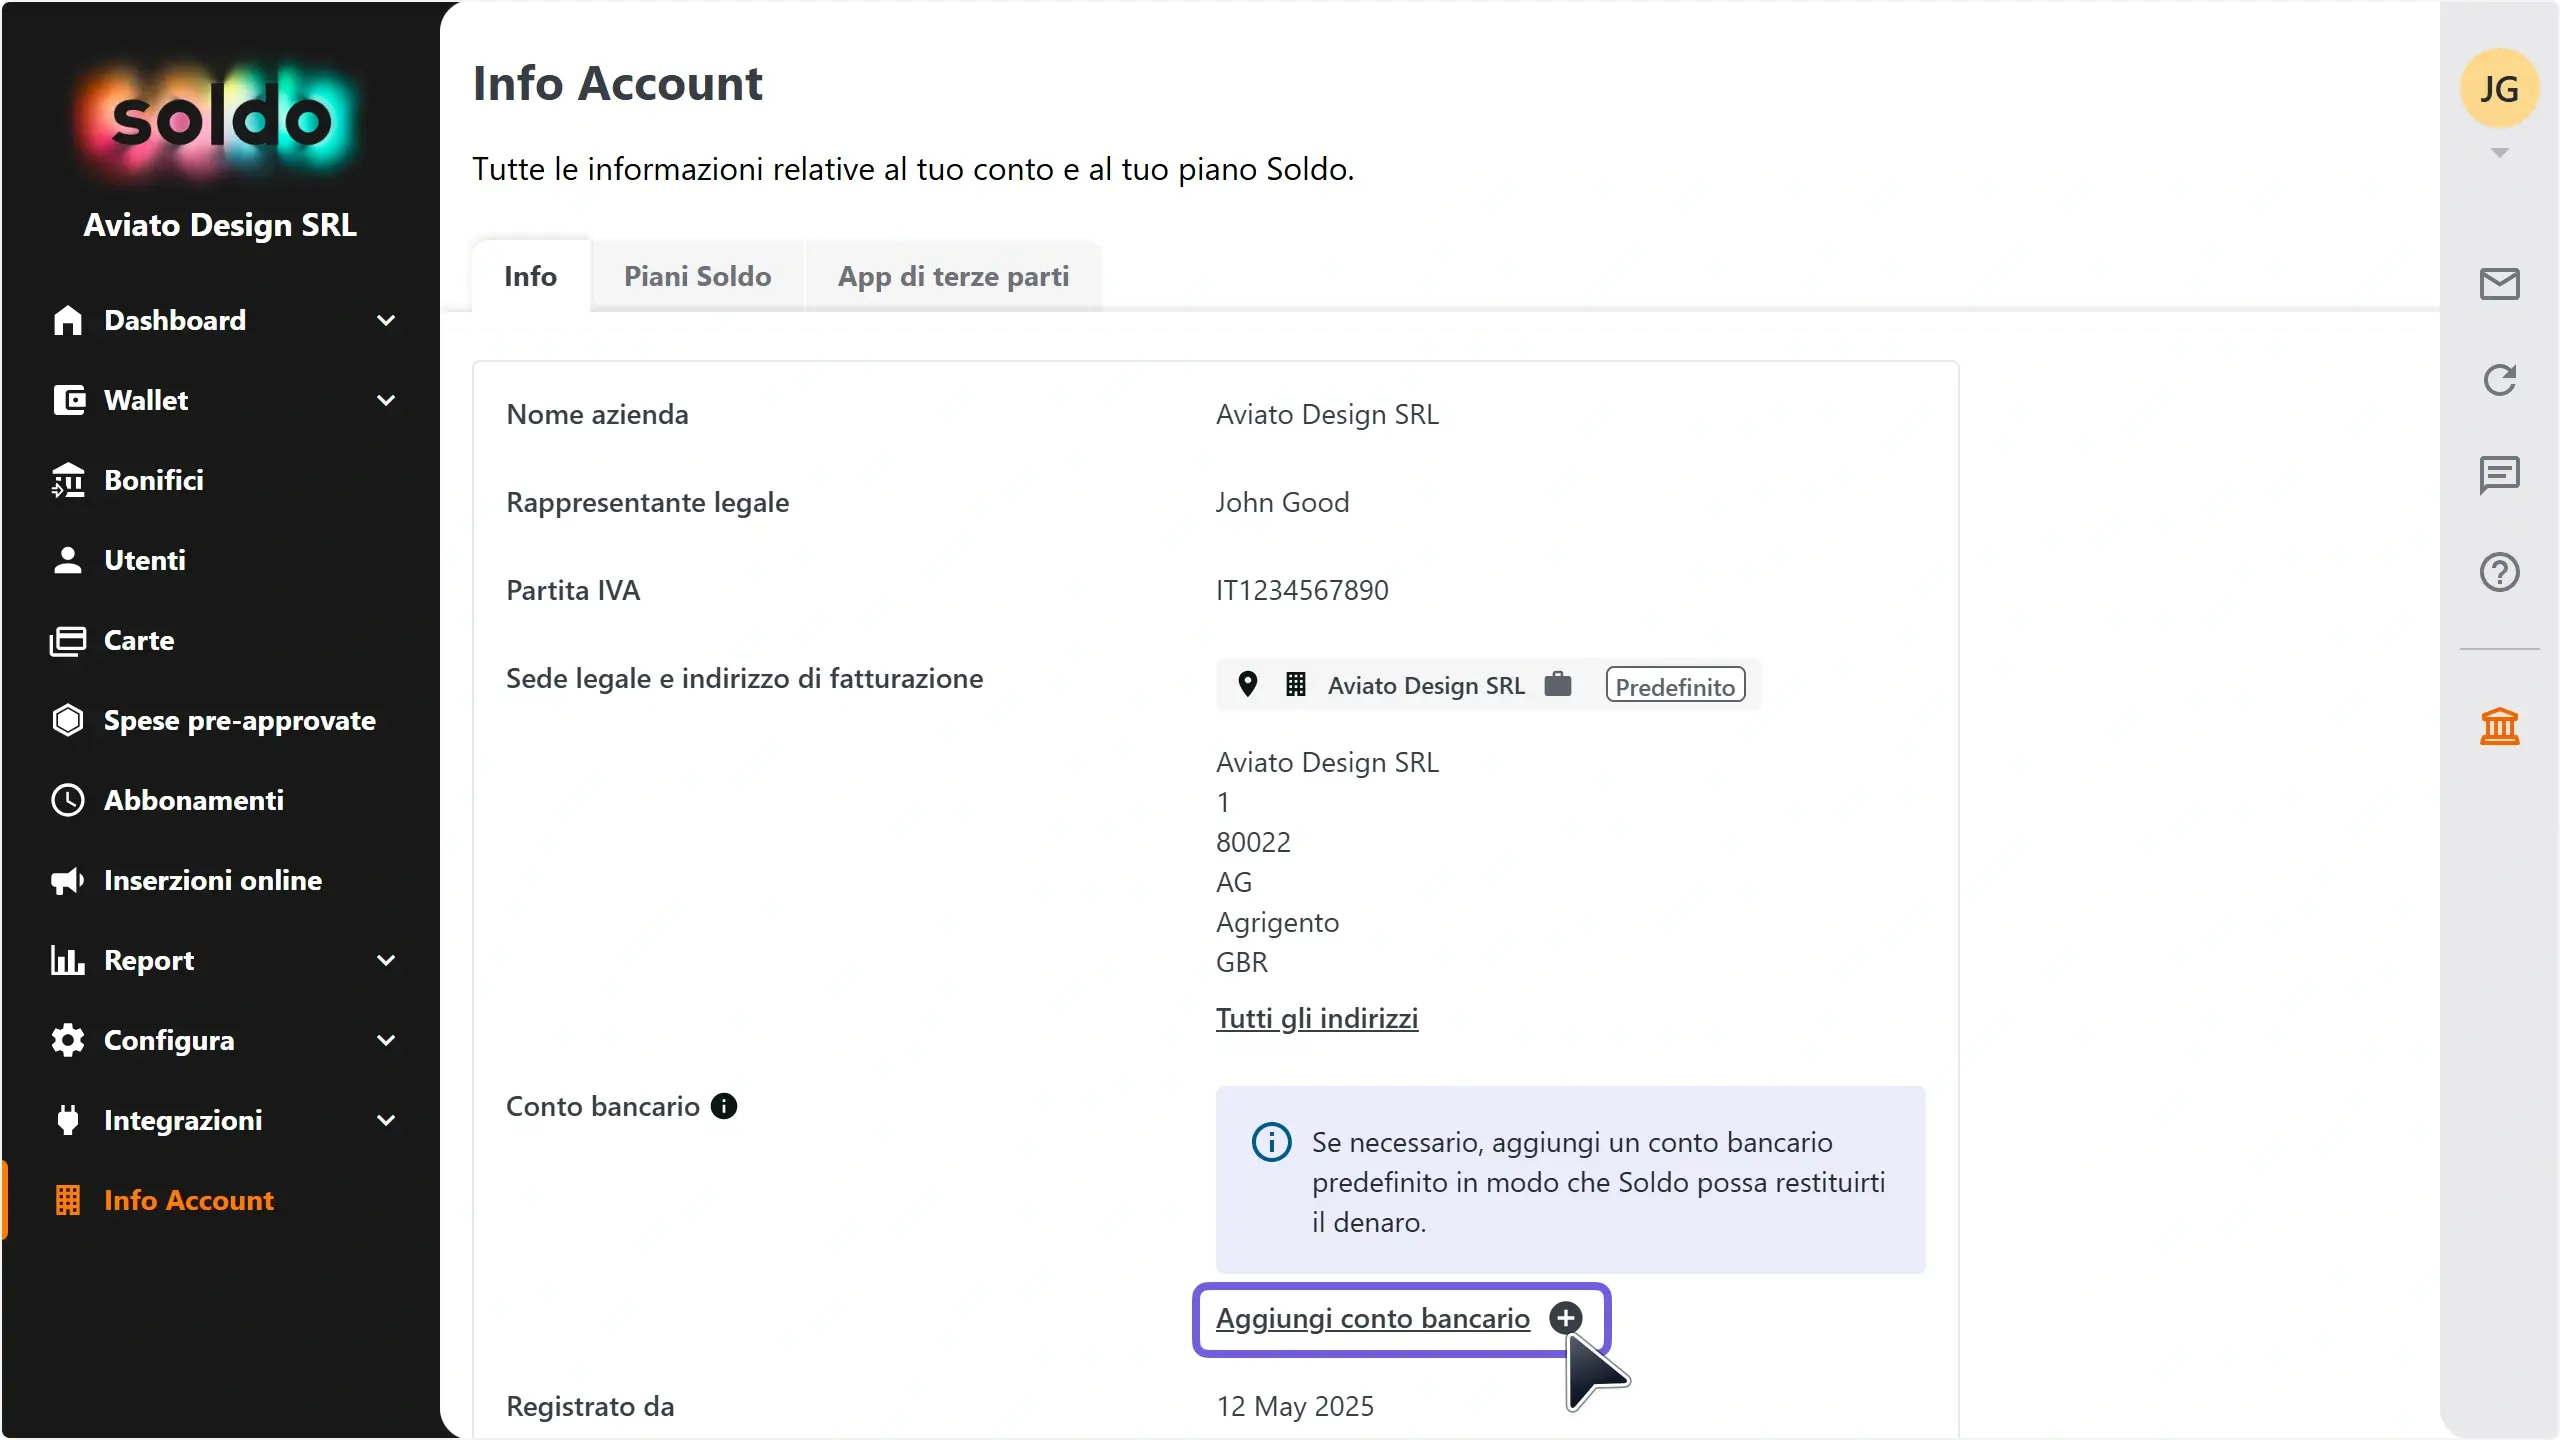Click the plus icon to add bank account
The height and width of the screenshot is (1440, 2560).
(1565, 1318)
